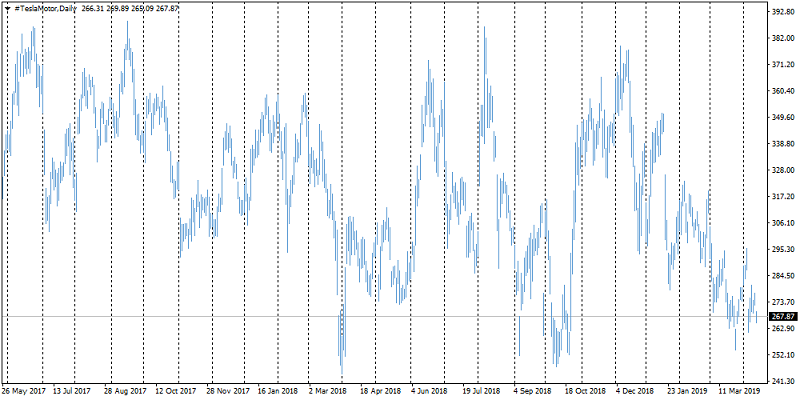Click the 328.00 price axis label
The height and width of the screenshot is (400, 800).
point(784,170)
